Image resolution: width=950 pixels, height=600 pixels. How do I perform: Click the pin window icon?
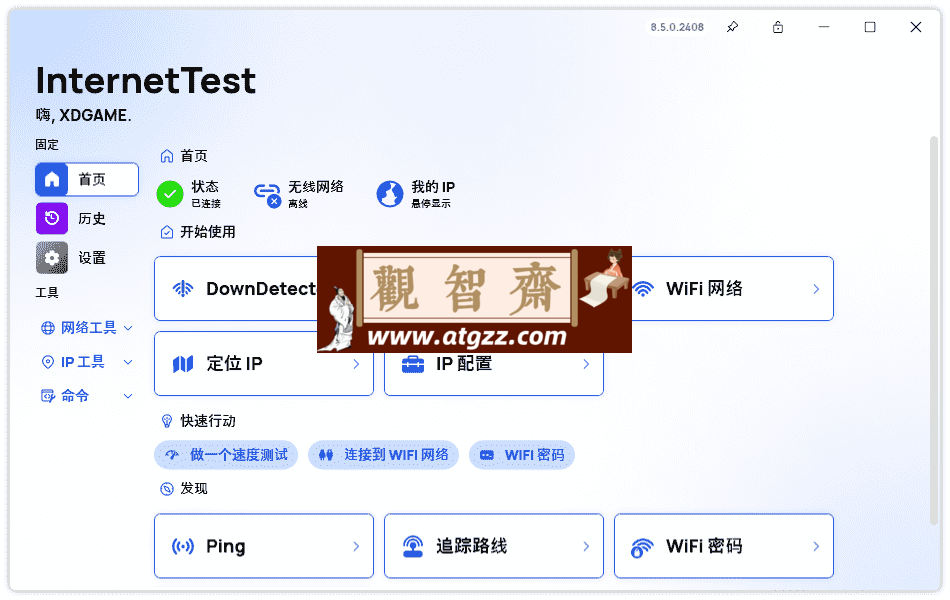tap(732, 27)
